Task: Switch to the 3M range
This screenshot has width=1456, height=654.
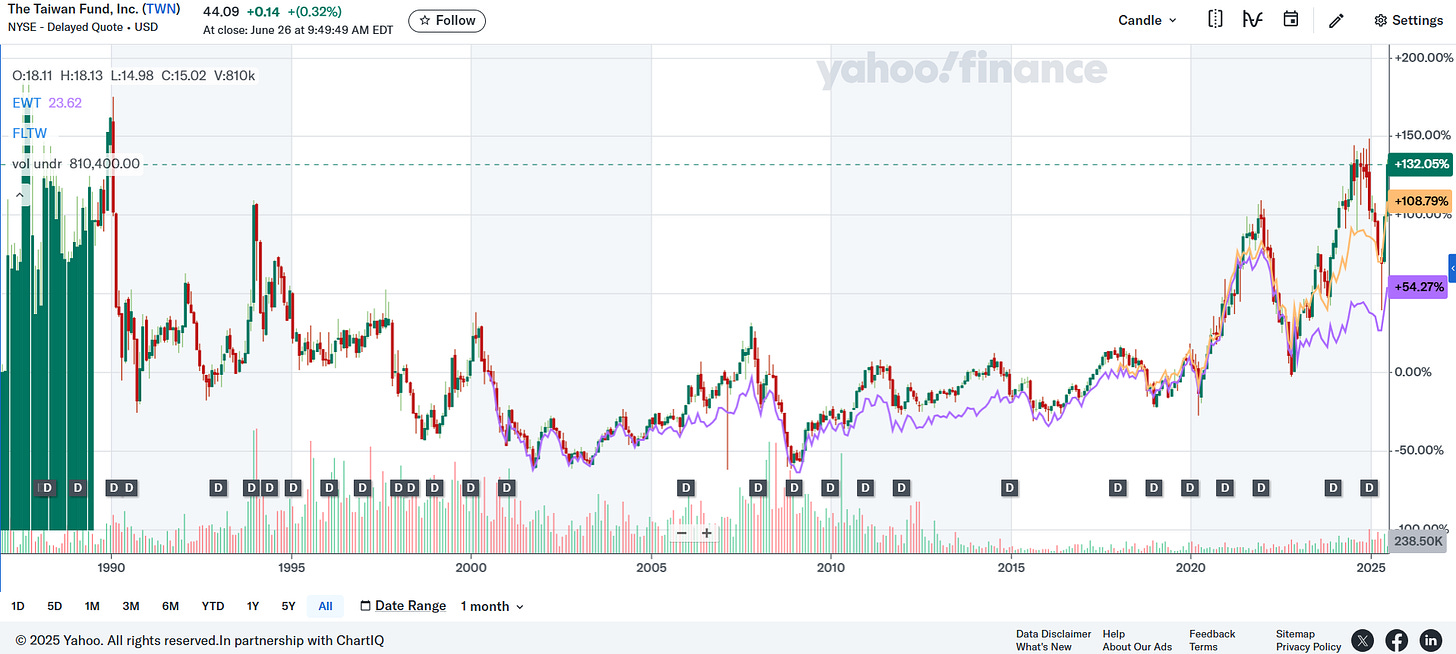Action: (x=131, y=606)
